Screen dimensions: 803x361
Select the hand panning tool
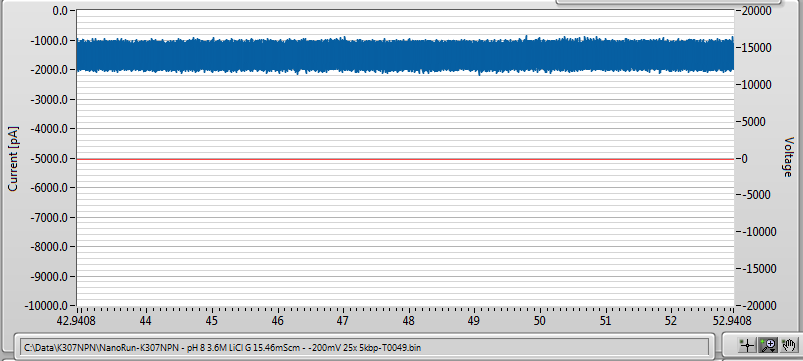pos(789,346)
